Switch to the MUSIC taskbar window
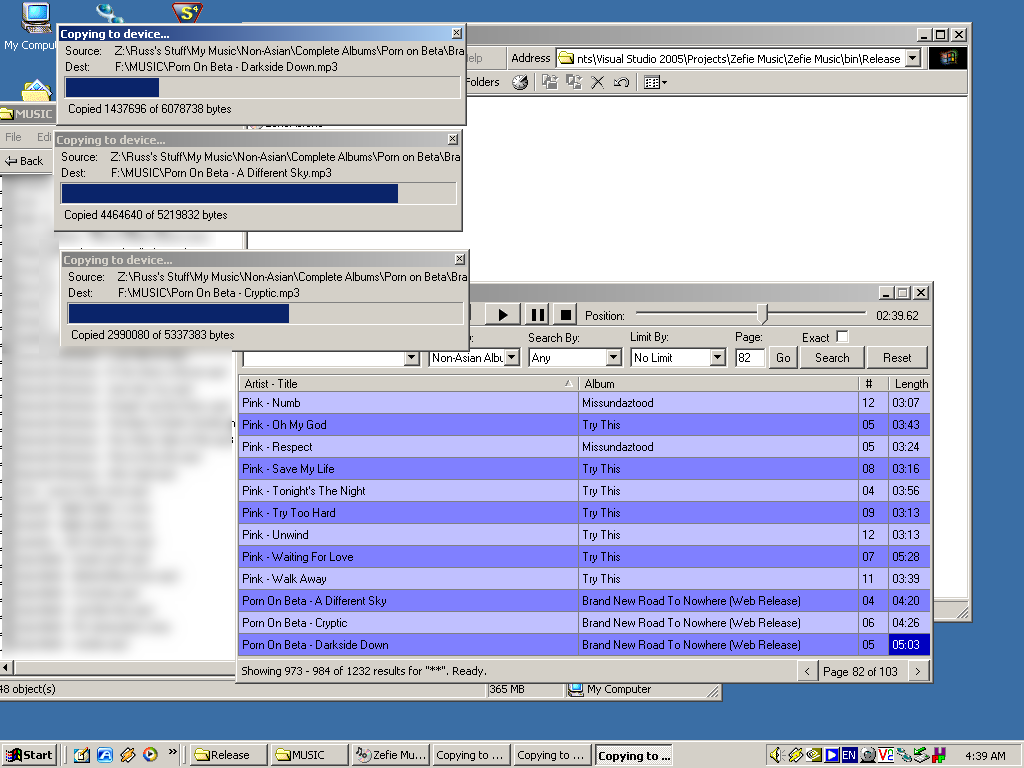Screen dimensions: 1024x768 [x=309, y=755]
